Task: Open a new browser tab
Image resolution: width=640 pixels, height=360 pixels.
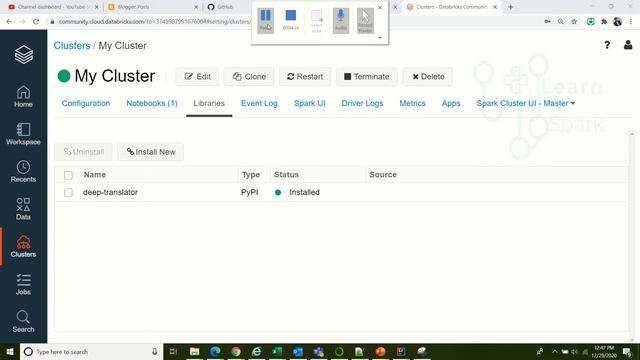Action: (511, 7)
